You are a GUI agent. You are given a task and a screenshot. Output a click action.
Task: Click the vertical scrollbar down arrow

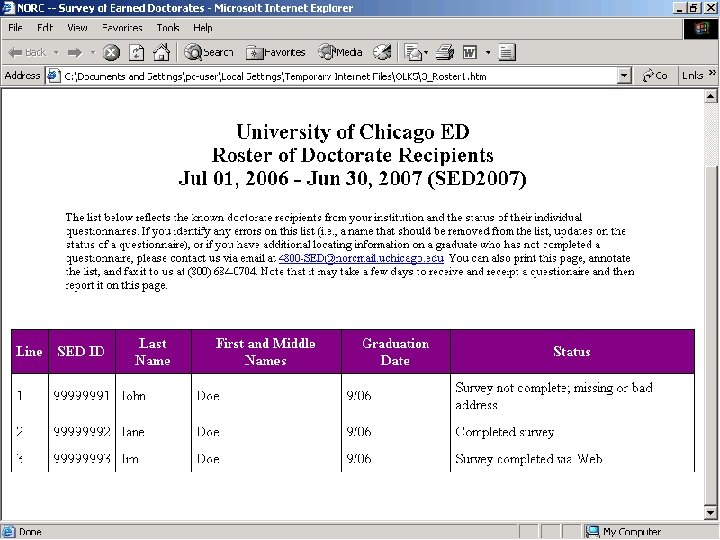[x=710, y=512]
